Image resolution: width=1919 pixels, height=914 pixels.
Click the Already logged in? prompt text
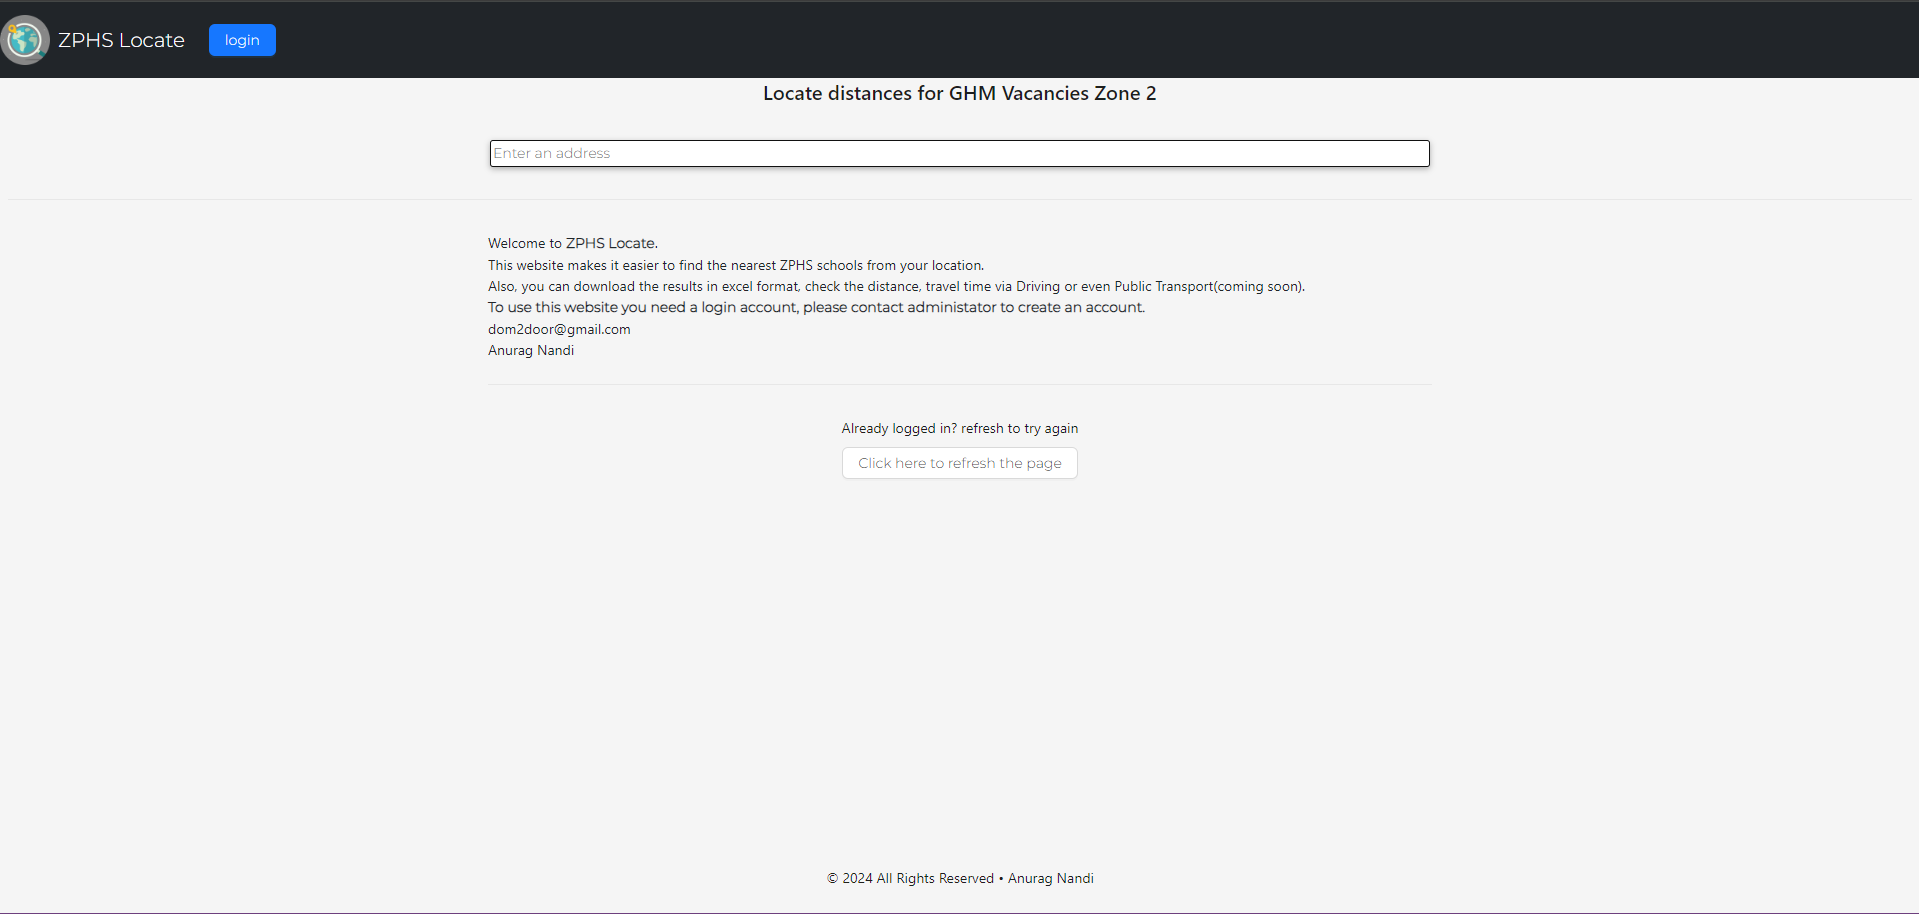(x=899, y=428)
